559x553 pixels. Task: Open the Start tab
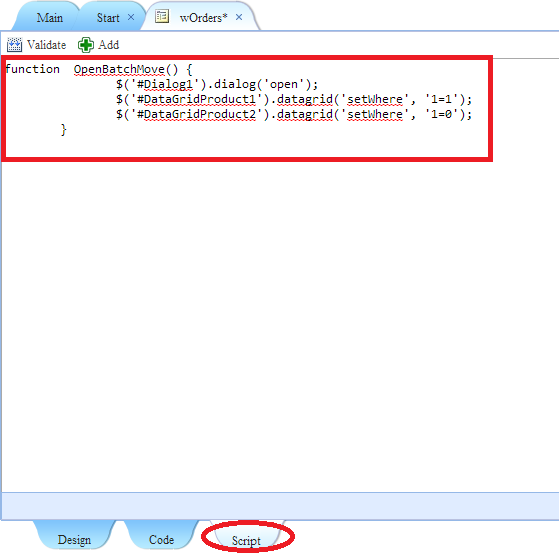[x=108, y=17]
